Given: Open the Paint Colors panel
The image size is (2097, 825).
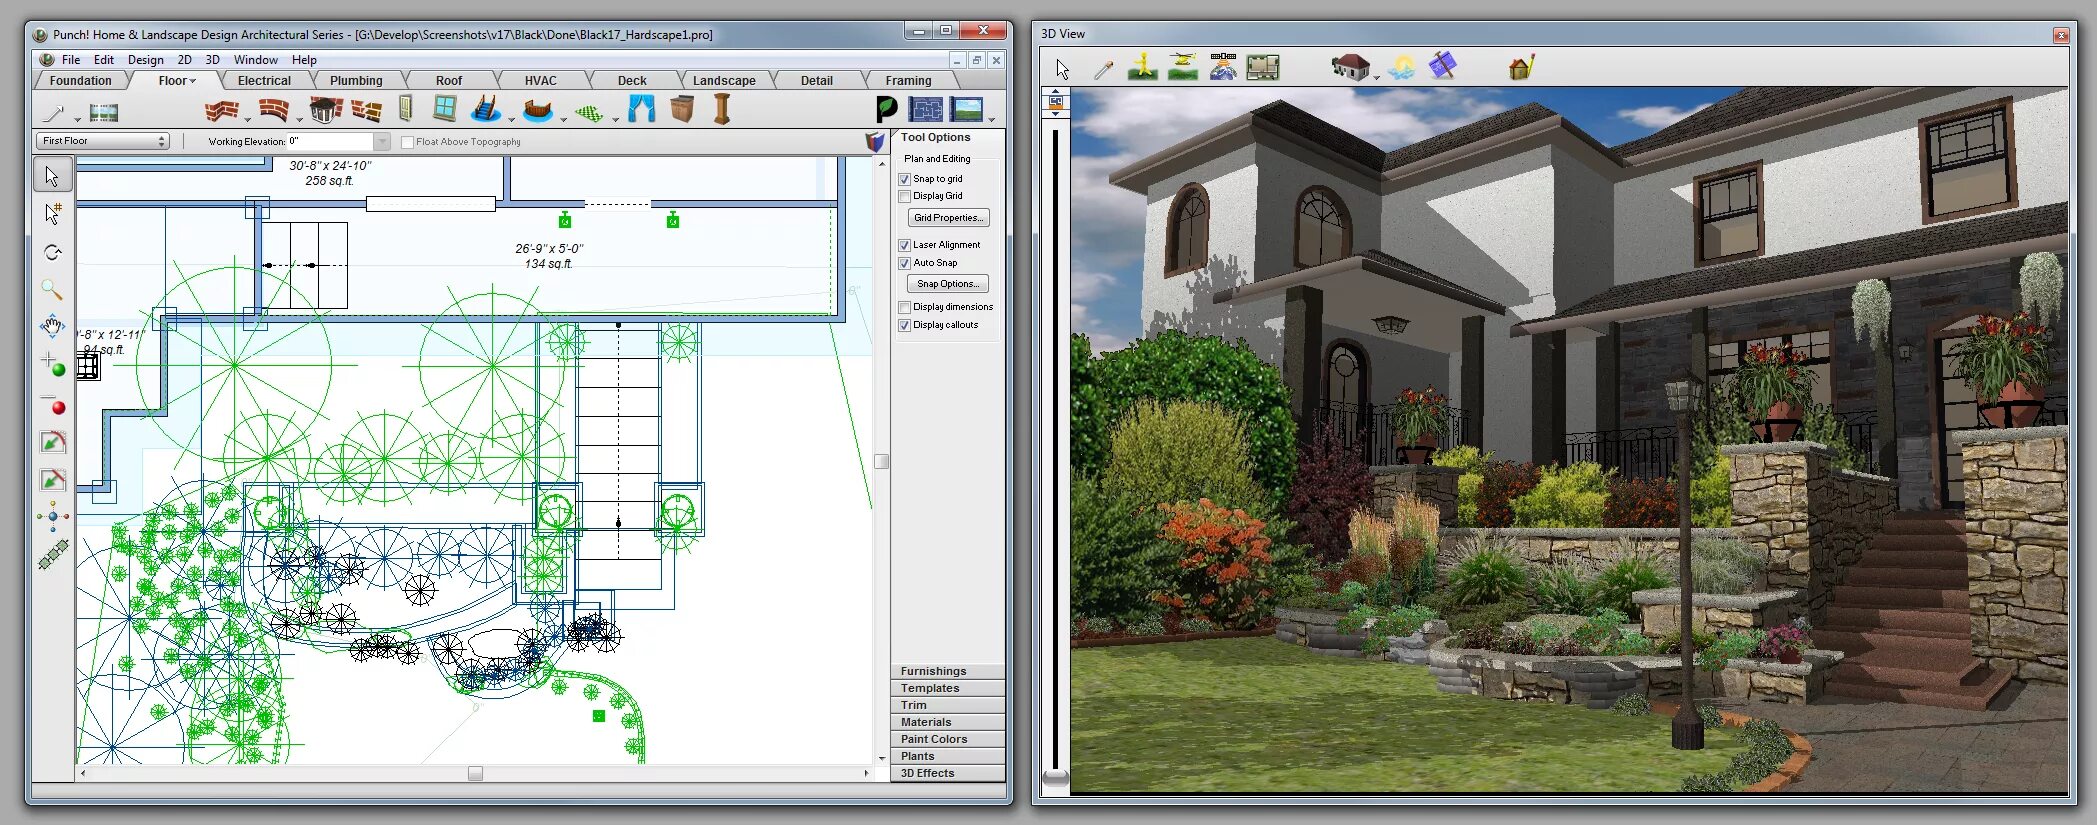Looking at the screenshot, I should click(x=947, y=740).
